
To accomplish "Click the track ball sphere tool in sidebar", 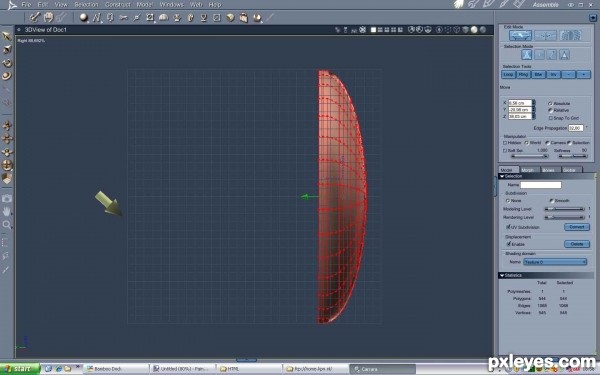I will 7,165.
